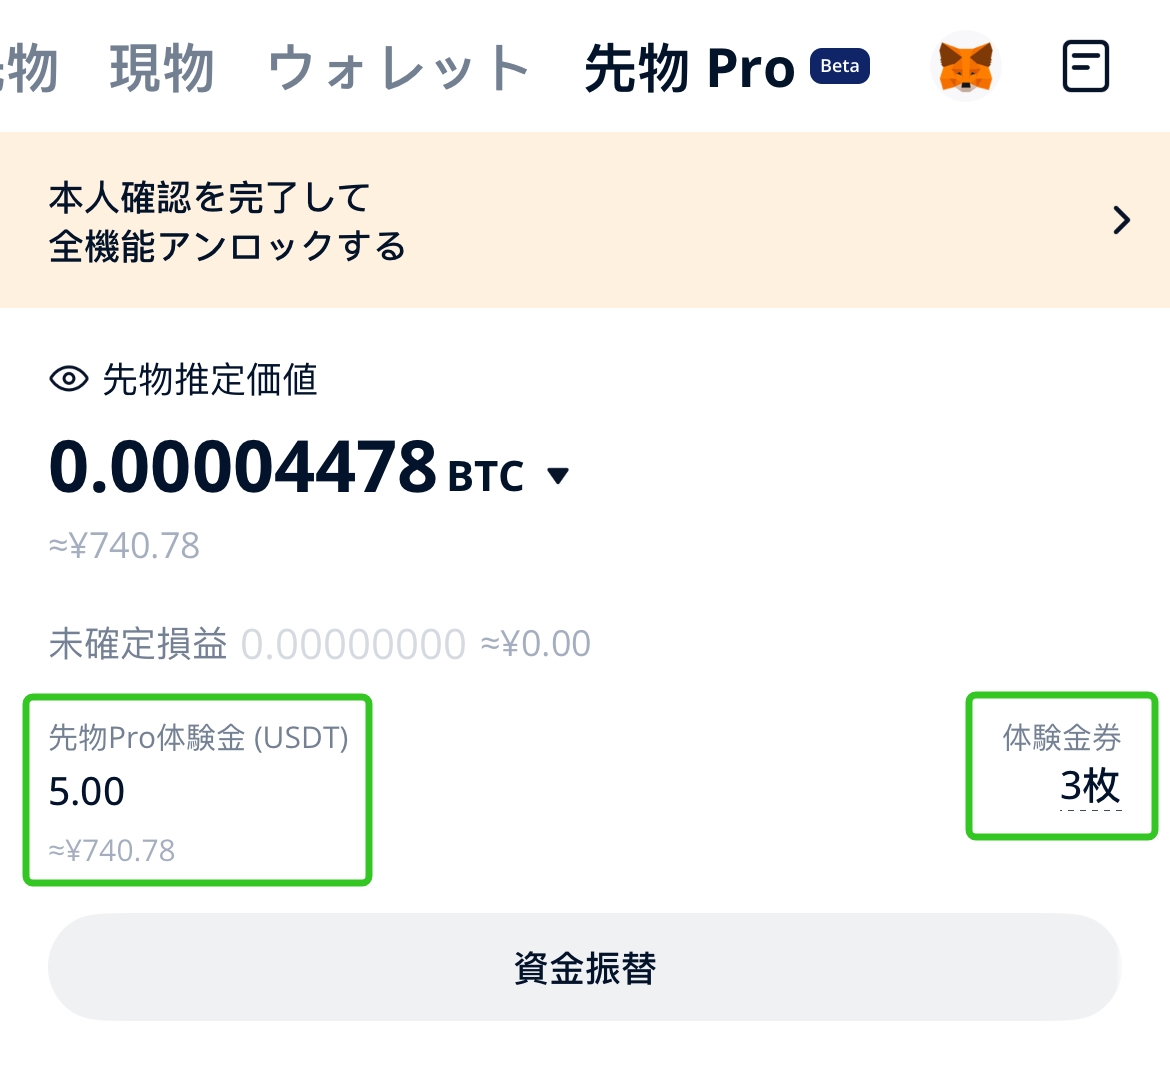Select the 先物 Pro tab
1170x1079 pixels.
click(x=687, y=66)
